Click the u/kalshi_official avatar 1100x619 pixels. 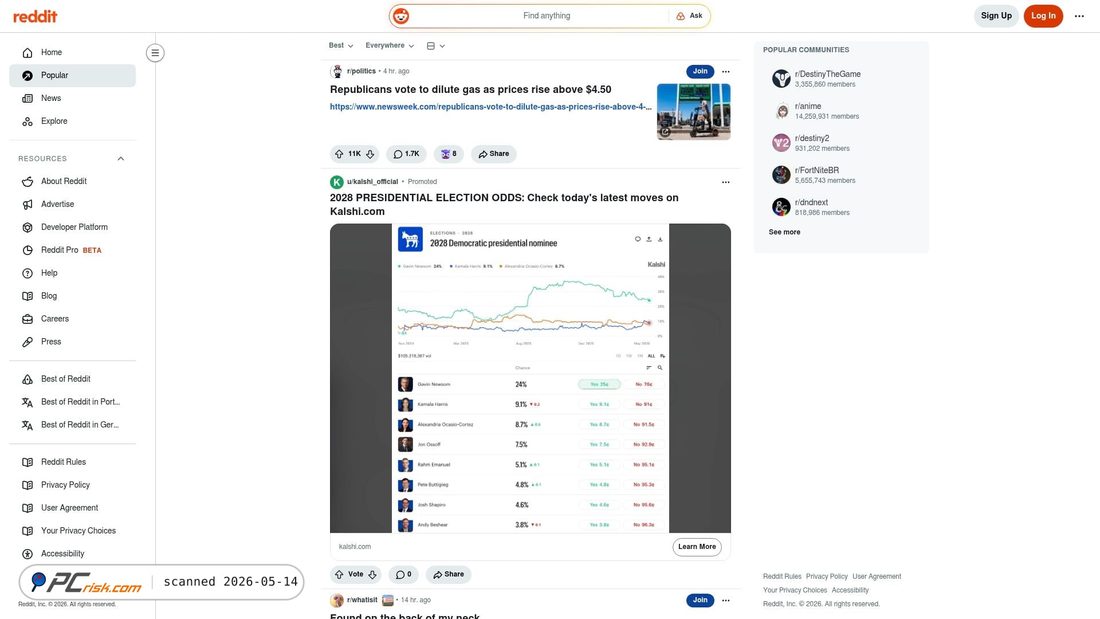pos(337,182)
